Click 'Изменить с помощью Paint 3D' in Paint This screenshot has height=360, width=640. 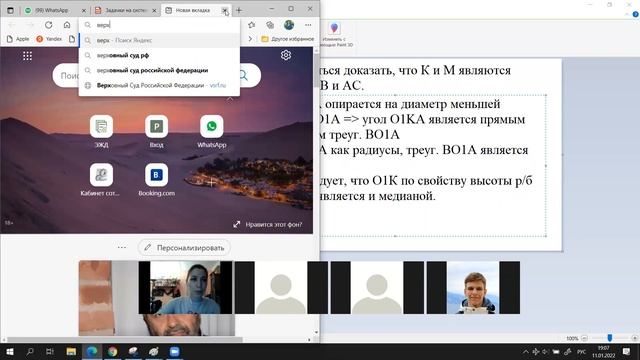pyautogui.click(x=335, y=34)
